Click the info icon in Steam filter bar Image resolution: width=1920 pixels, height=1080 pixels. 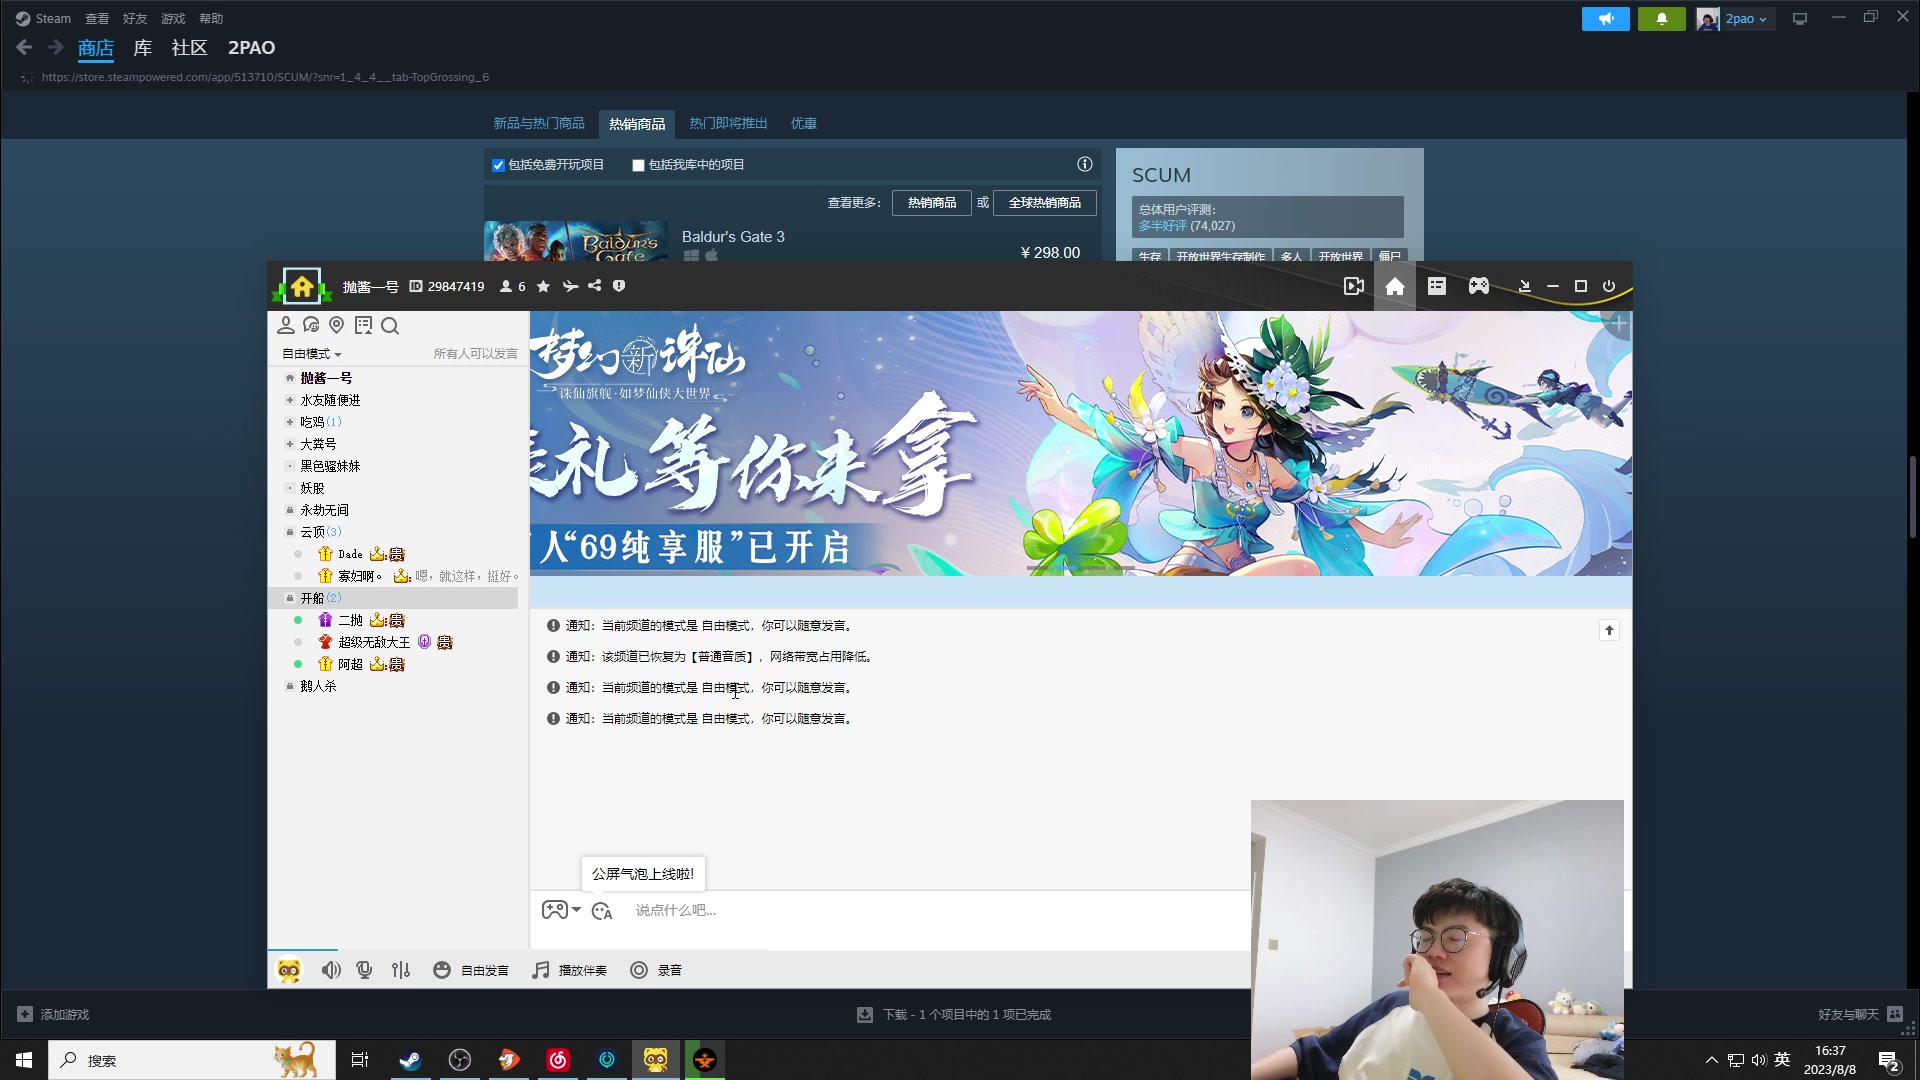click(x=1085, y=164)
